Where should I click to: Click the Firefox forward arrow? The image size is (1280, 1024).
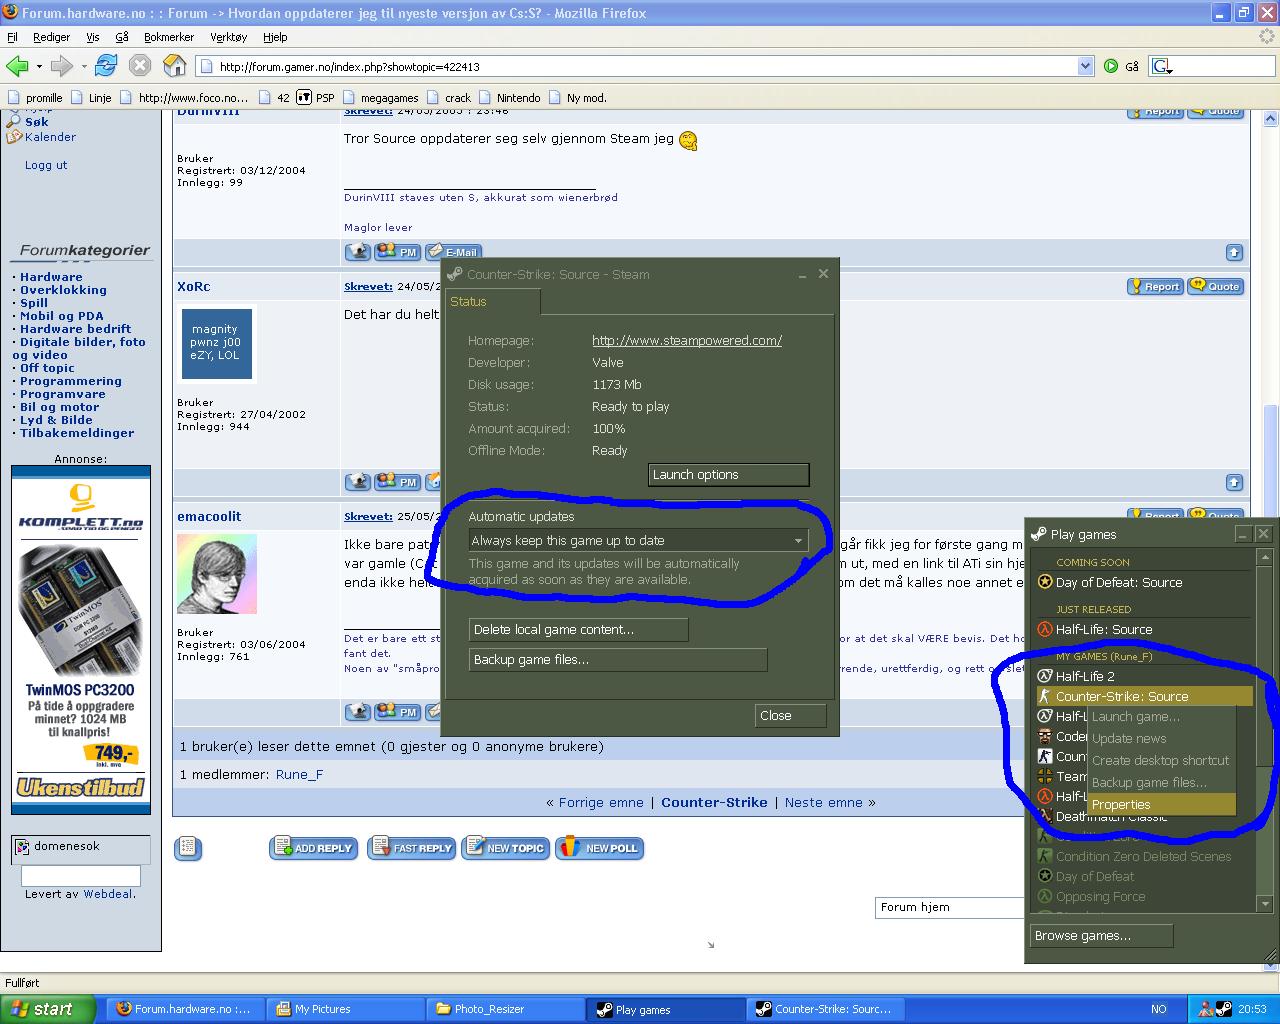62,66
